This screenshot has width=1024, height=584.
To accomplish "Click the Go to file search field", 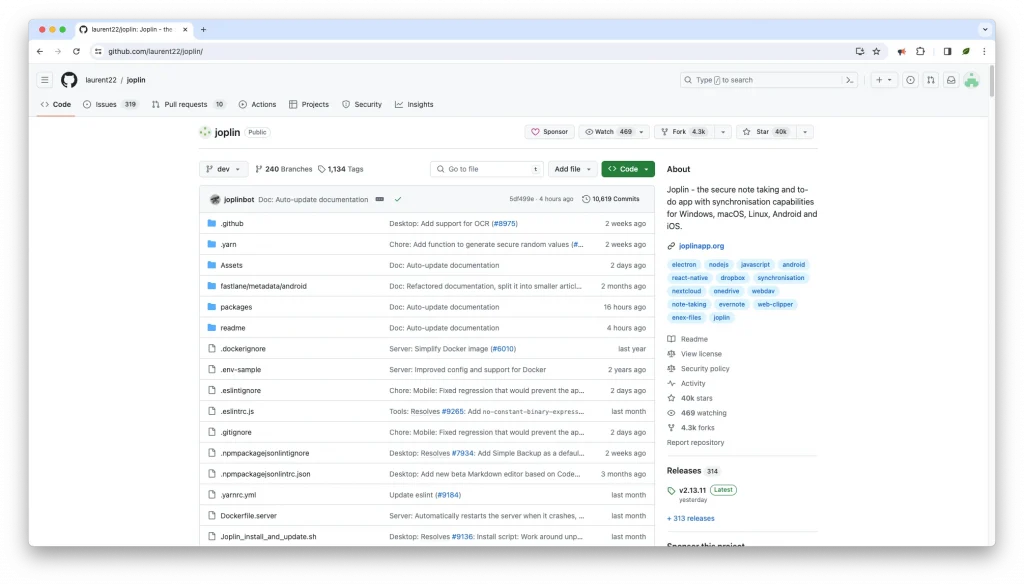I will point(486,169).
